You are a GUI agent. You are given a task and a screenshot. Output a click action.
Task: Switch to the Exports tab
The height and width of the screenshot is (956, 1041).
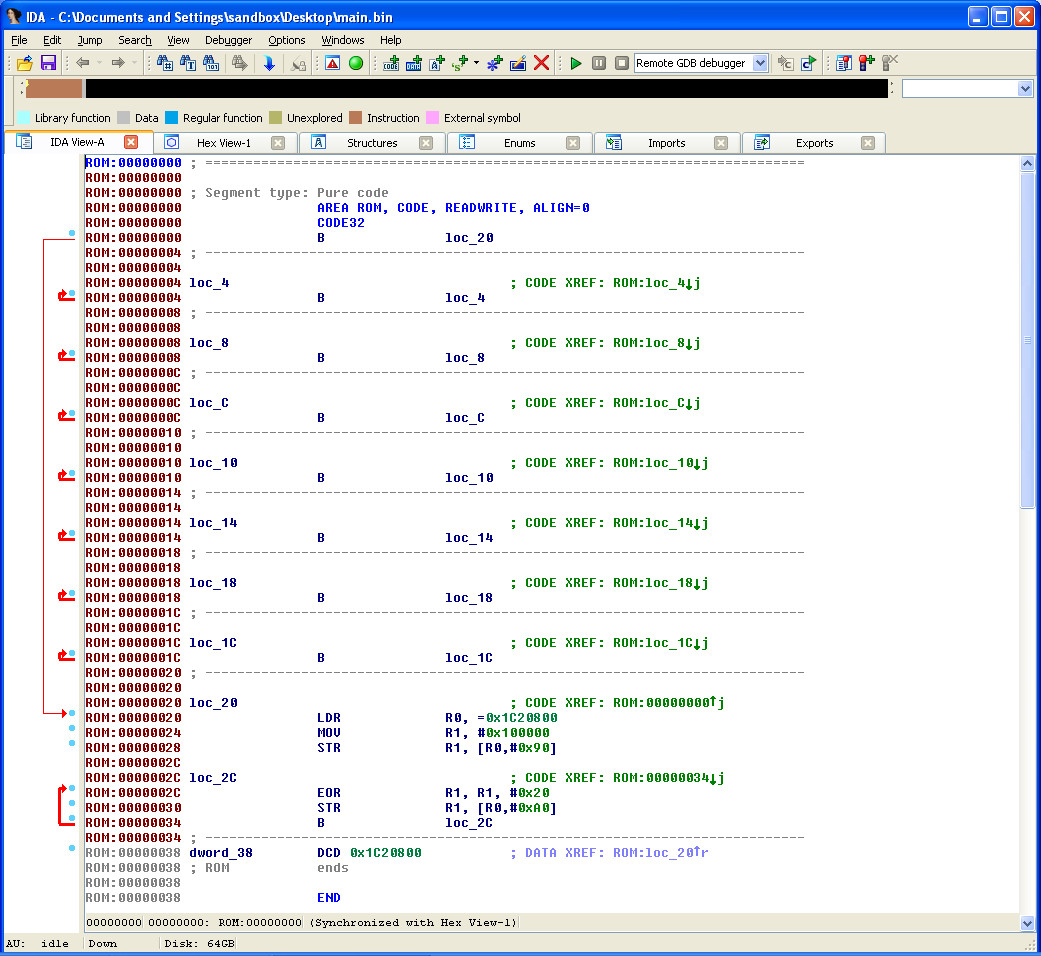click(814, 143)
